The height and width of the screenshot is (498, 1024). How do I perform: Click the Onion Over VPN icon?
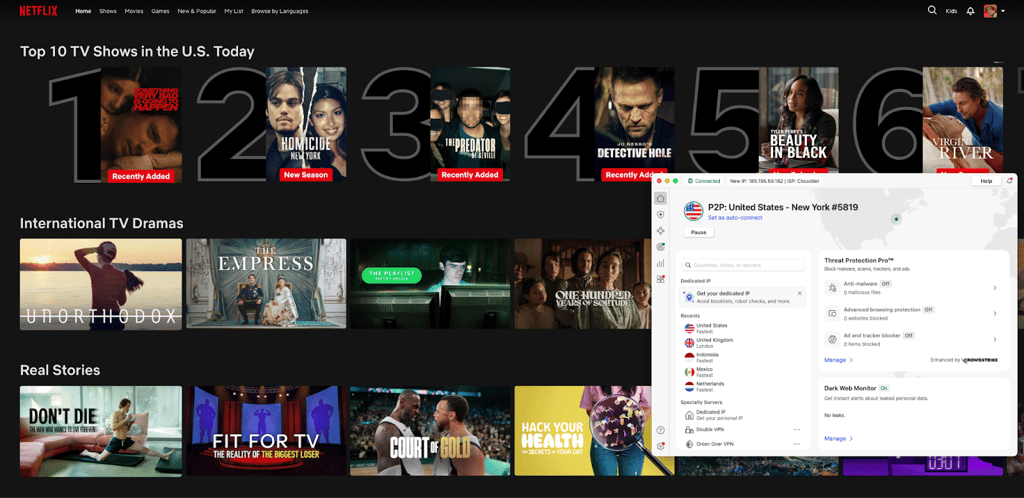(689, 444)
